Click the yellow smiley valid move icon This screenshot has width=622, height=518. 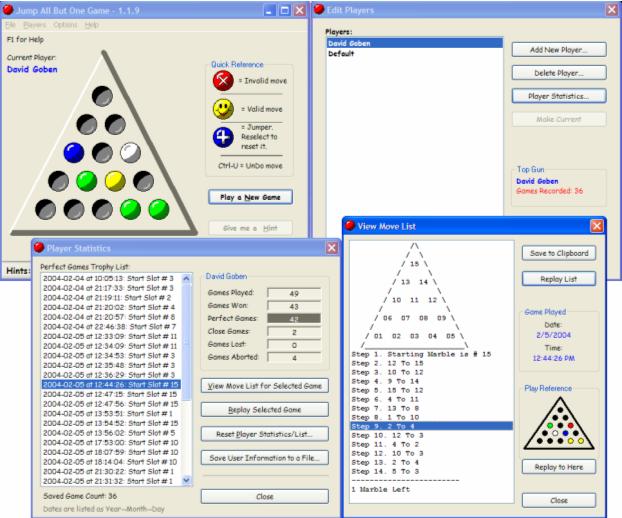(225, 110)
